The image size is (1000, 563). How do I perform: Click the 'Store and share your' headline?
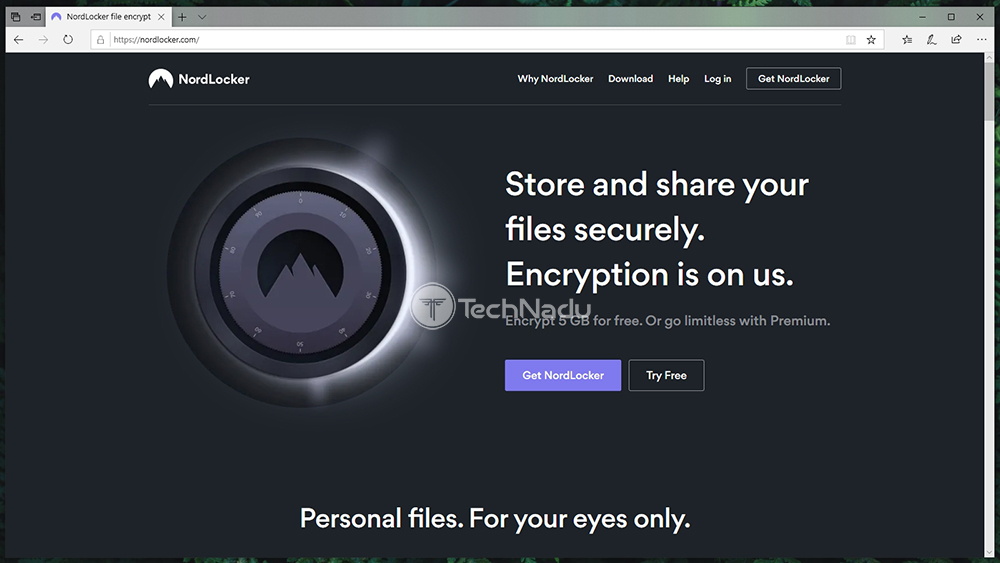pos(657,184)
